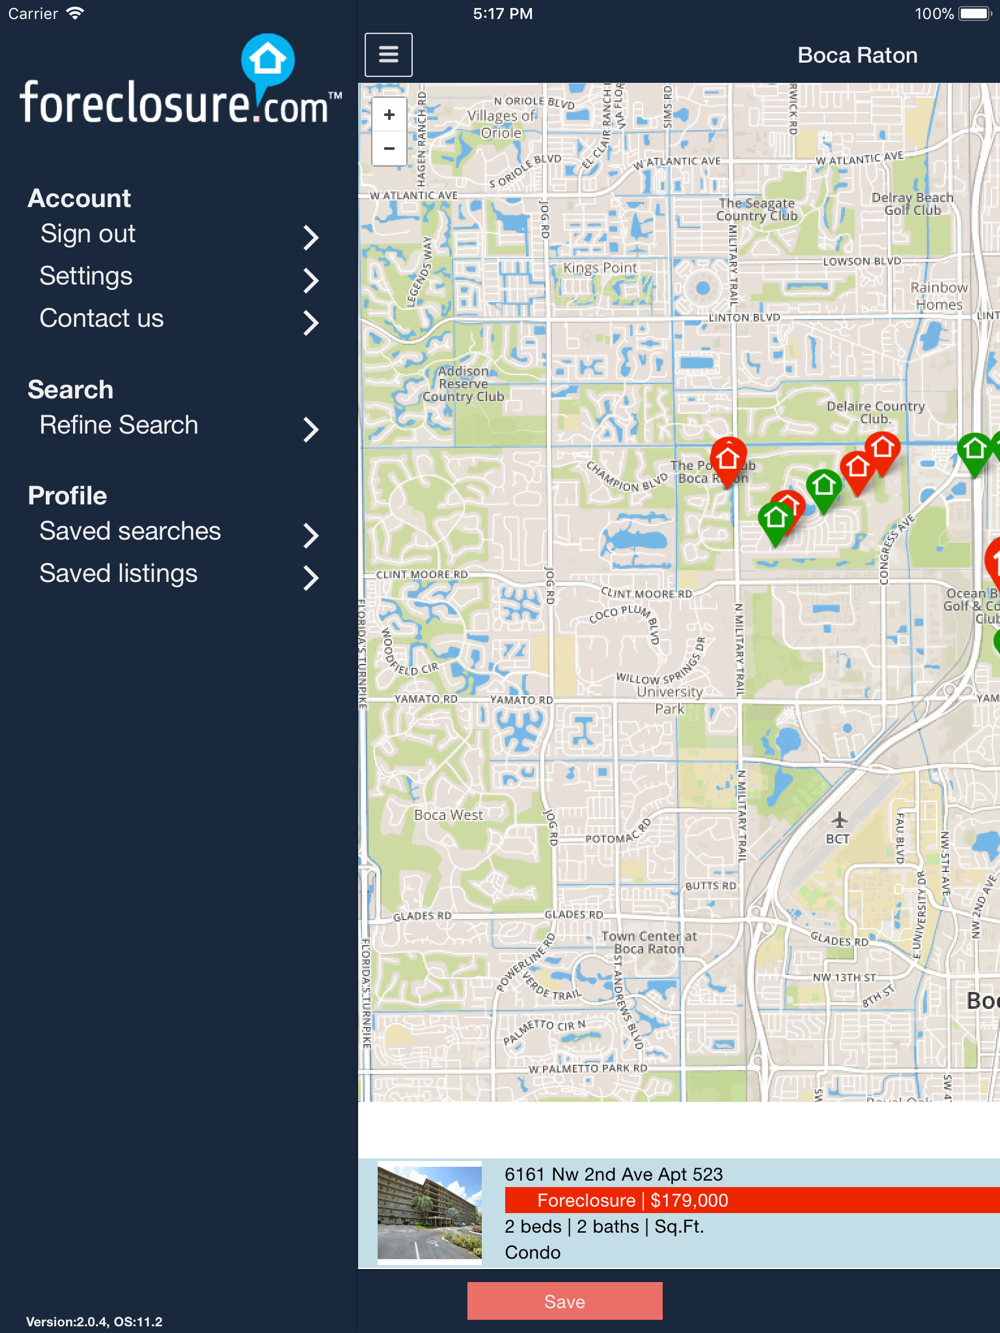Select the red pin over Polo Club label

click(728, 460)
